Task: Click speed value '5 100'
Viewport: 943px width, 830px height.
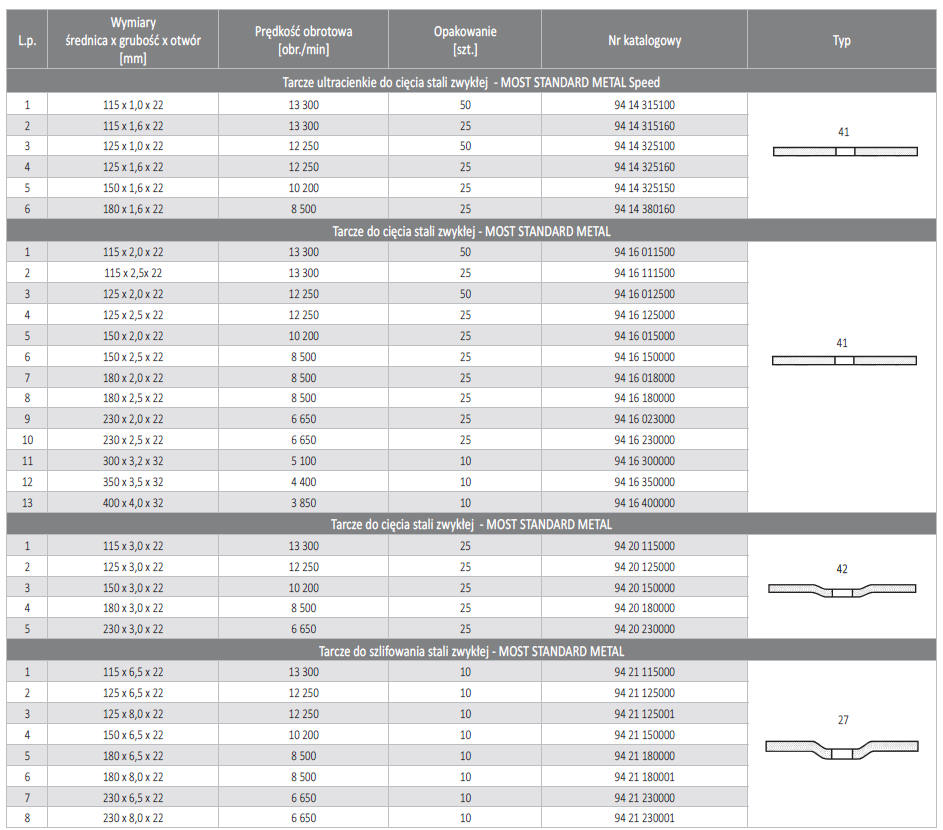Action: 304,461
